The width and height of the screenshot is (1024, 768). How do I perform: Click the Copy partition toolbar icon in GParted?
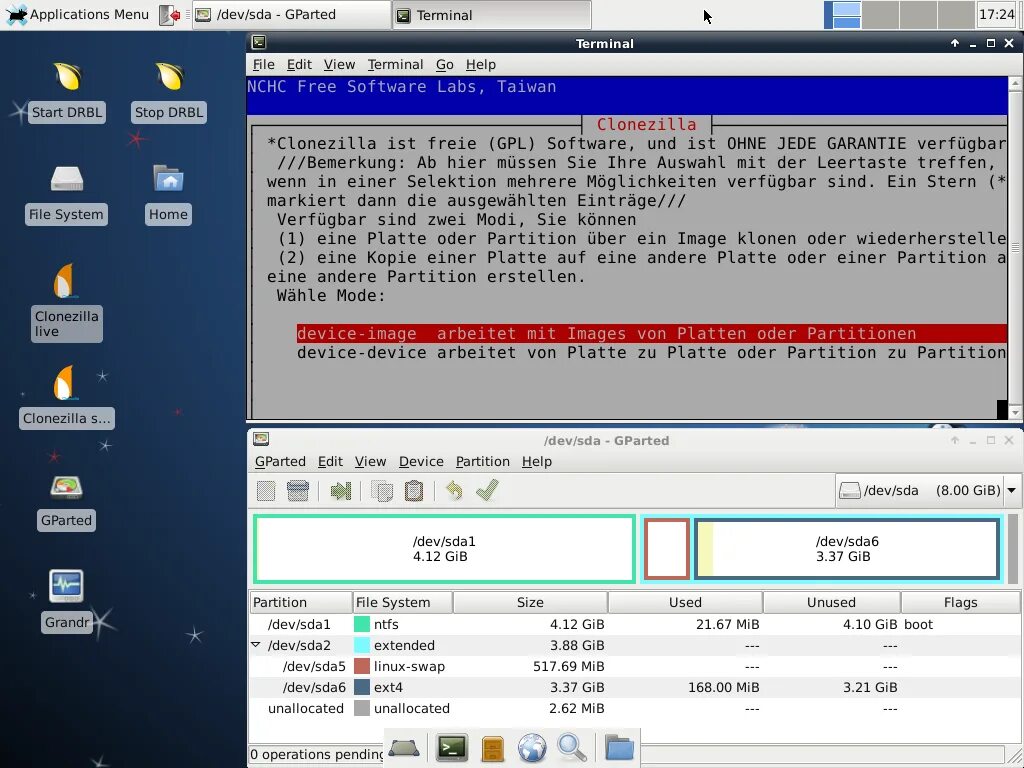click(382, 490)
